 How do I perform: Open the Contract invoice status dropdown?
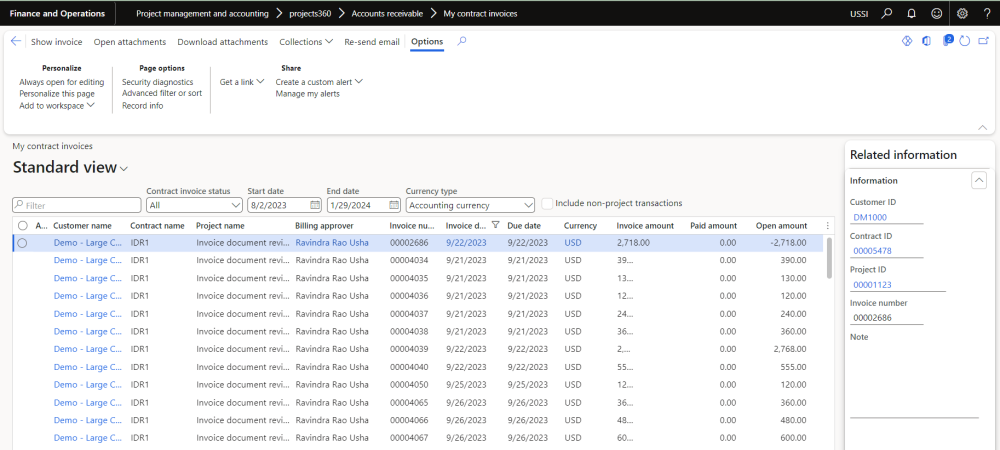194,205
